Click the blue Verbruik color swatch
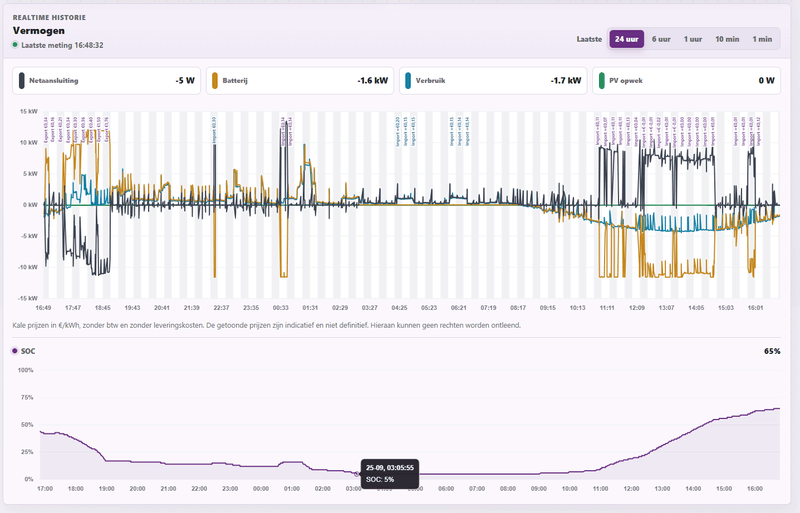The height and width of the screenshot is (513, 800). pos(408,81)
